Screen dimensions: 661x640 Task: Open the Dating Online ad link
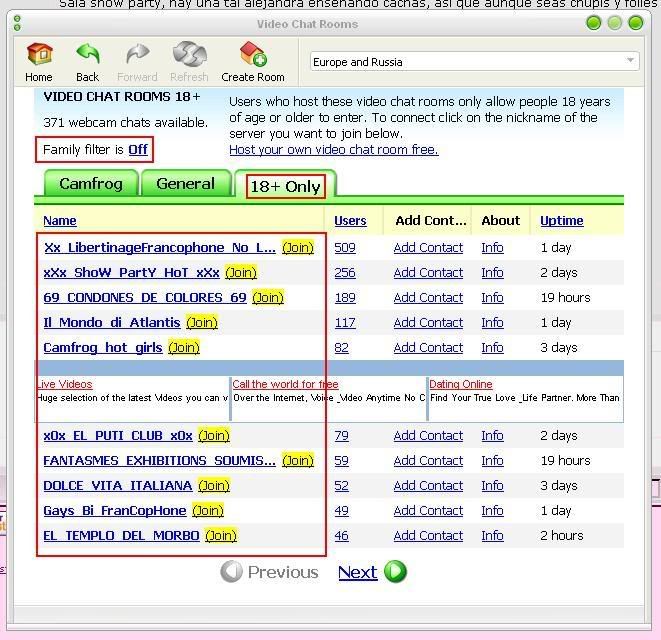(x=461, y=384)
